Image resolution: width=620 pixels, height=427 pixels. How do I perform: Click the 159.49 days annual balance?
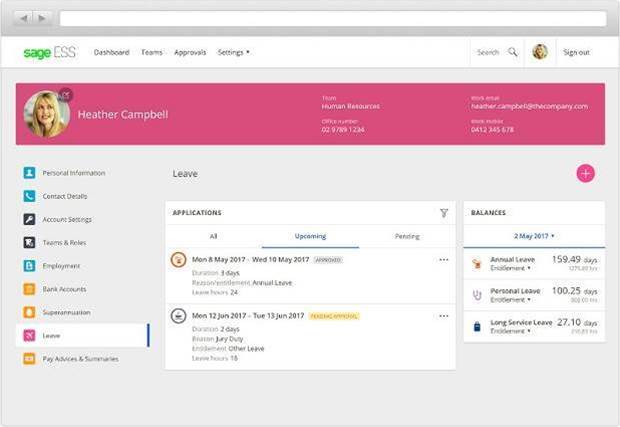coord(574,259)
